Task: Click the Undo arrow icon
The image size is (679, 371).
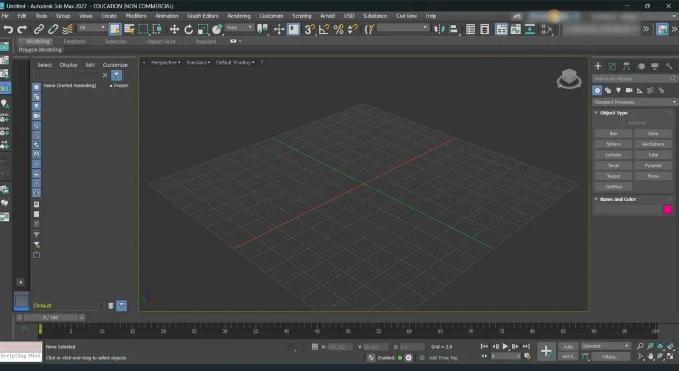Action: coord(8,29)
